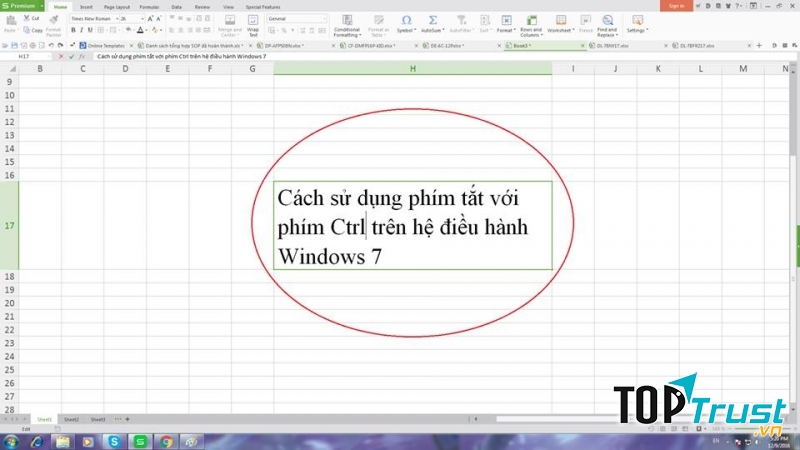Switch to Sheet3 tab
The width and height of the screenshot is (800, 450).
point(98,419)
